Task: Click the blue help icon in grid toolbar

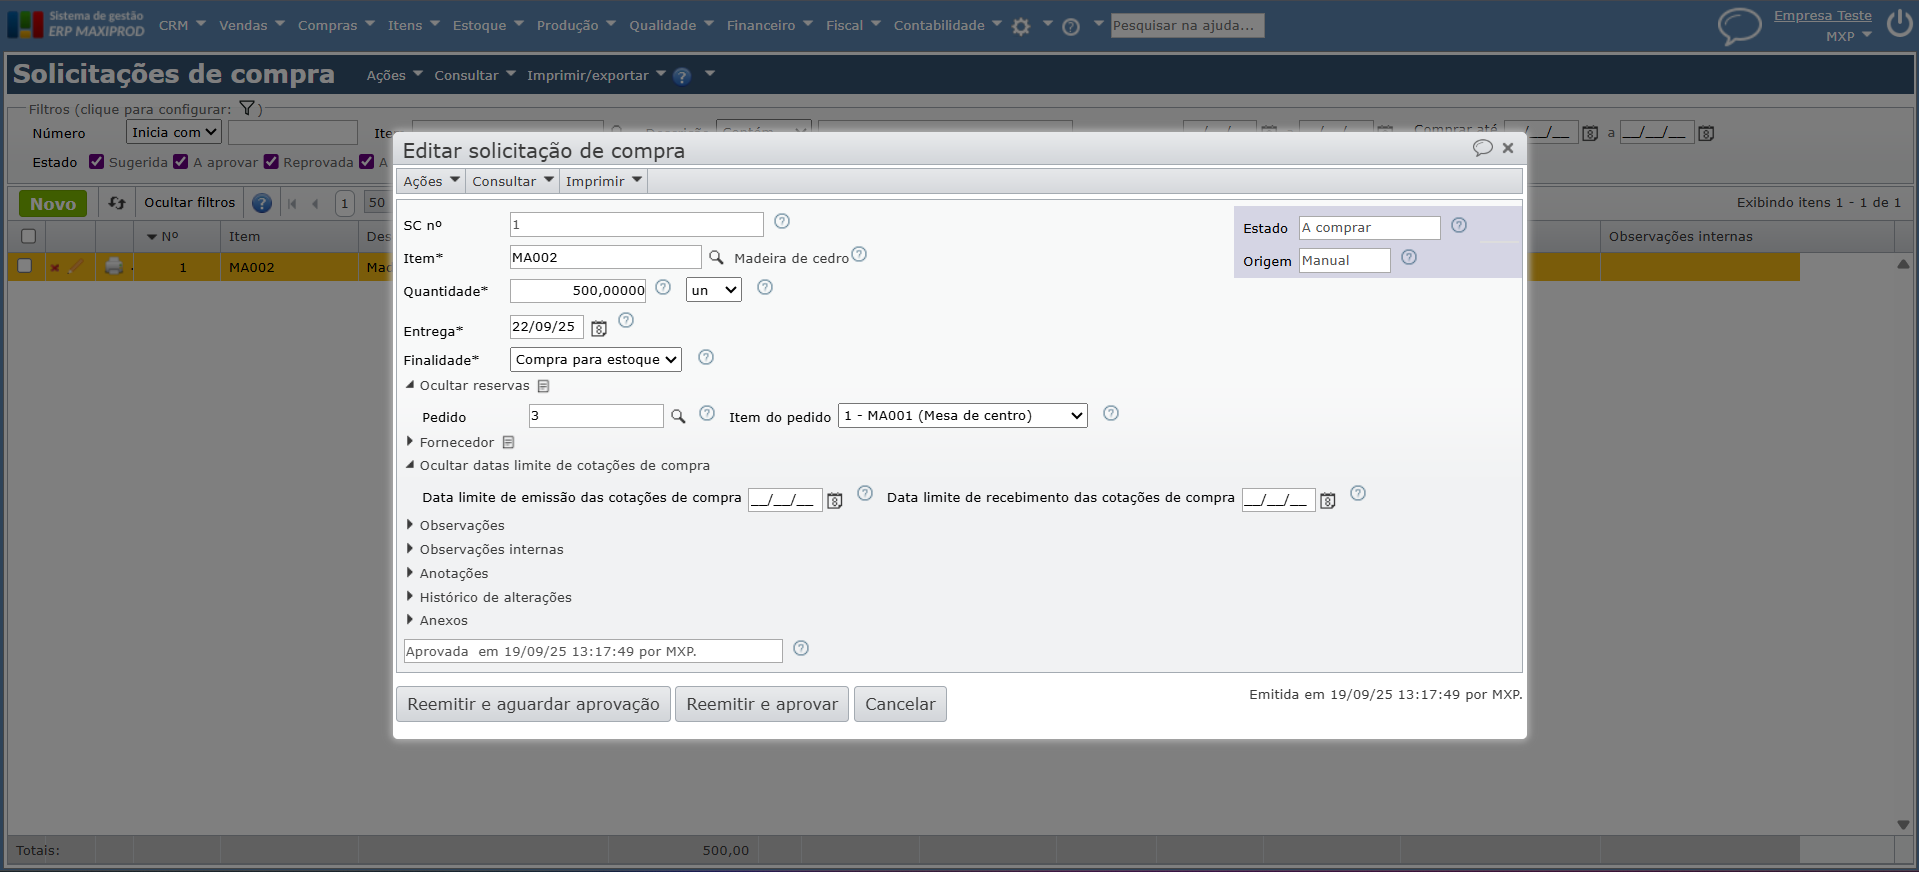Action: click(x=262, y=203)
